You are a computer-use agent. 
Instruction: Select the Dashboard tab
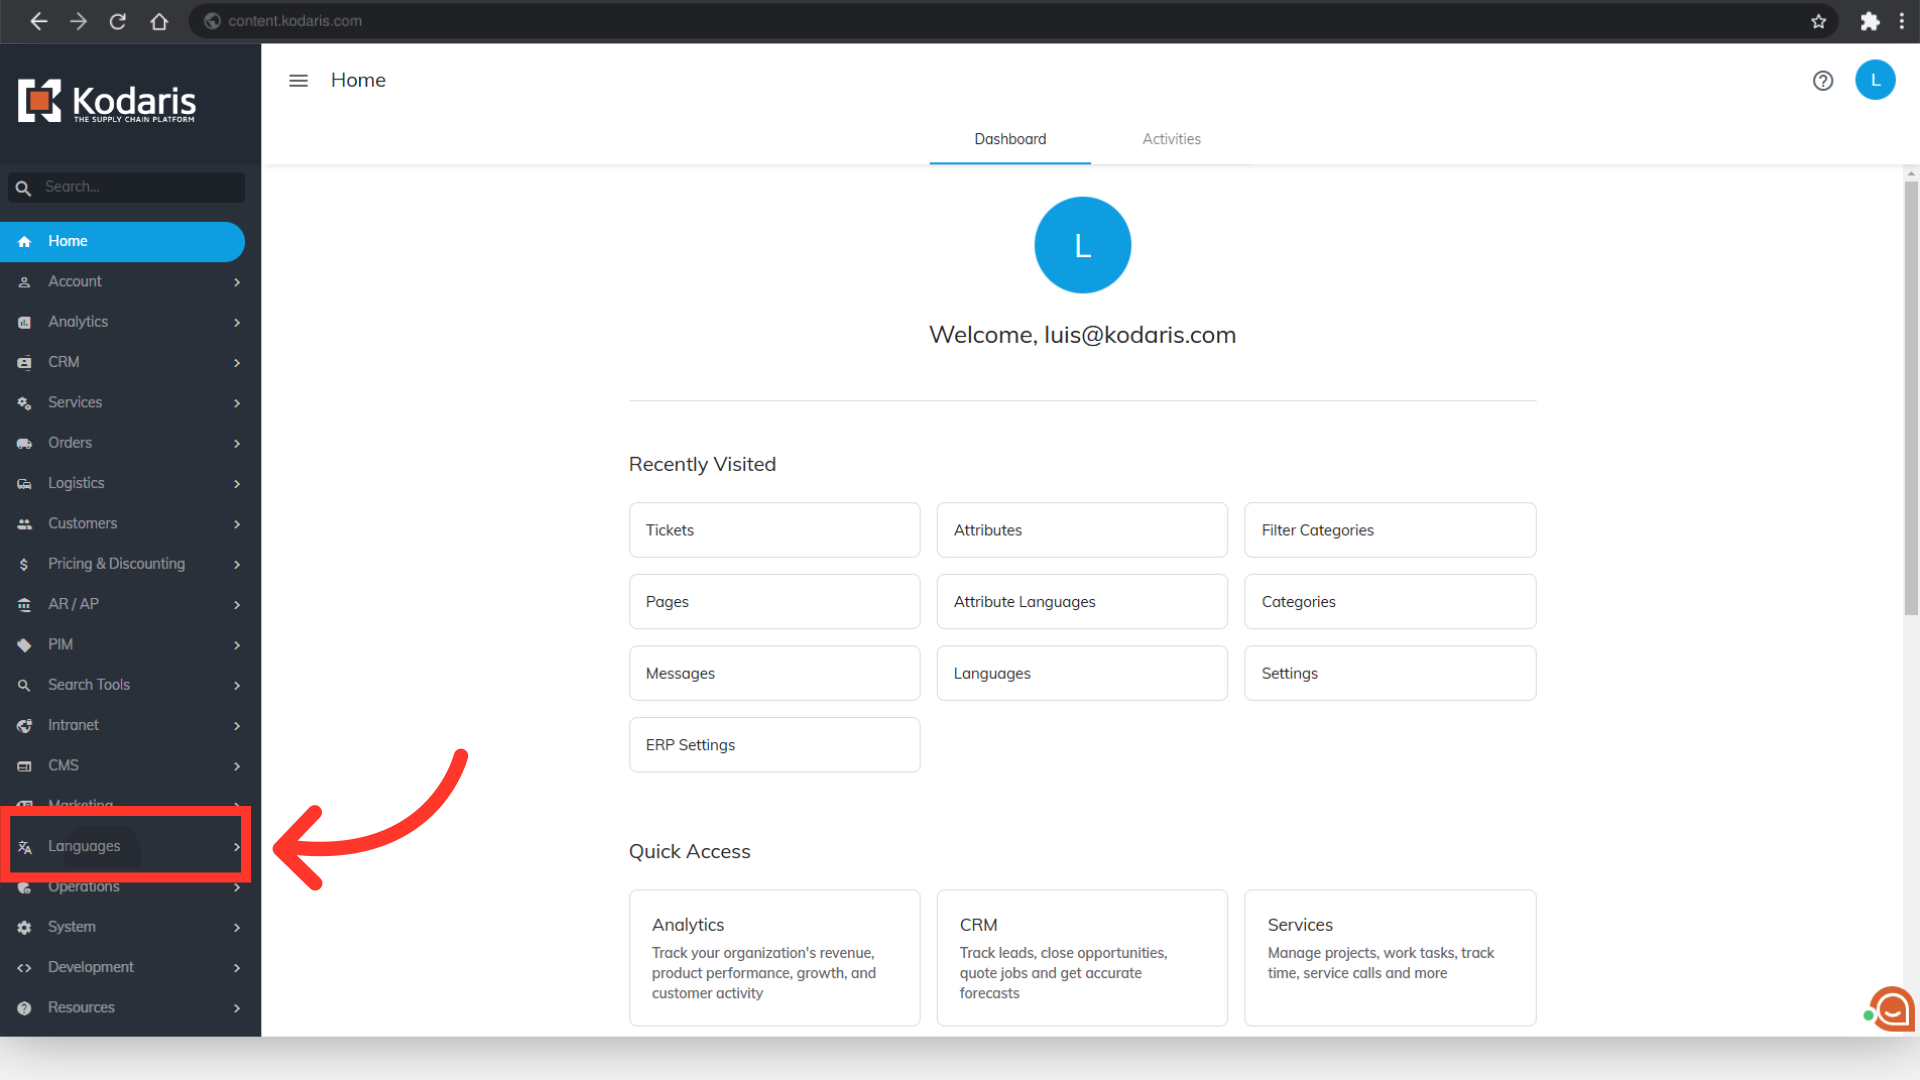(1010, 139)
